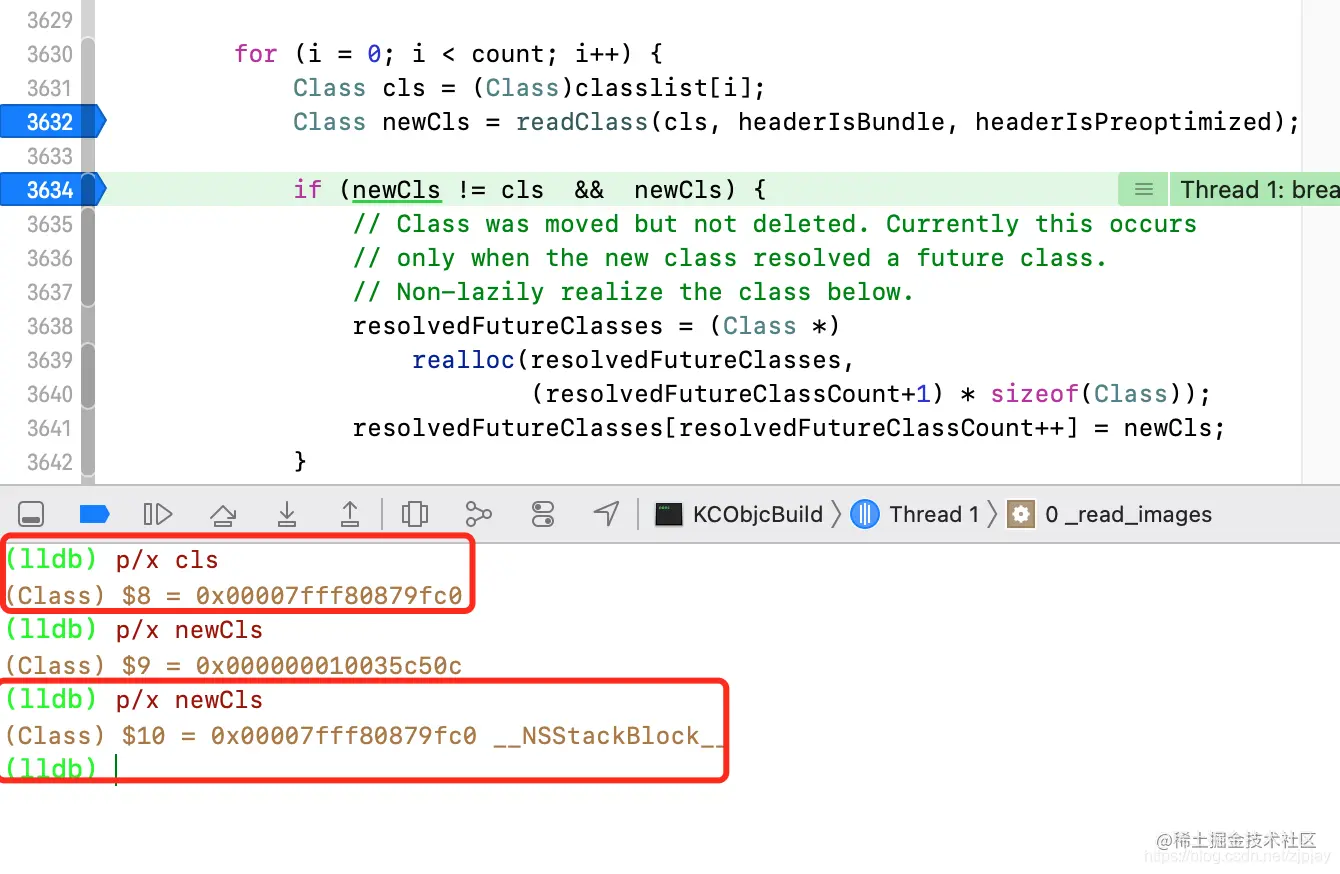
Task: Open the Debug View Hierarchy tool
Action: 415,514
